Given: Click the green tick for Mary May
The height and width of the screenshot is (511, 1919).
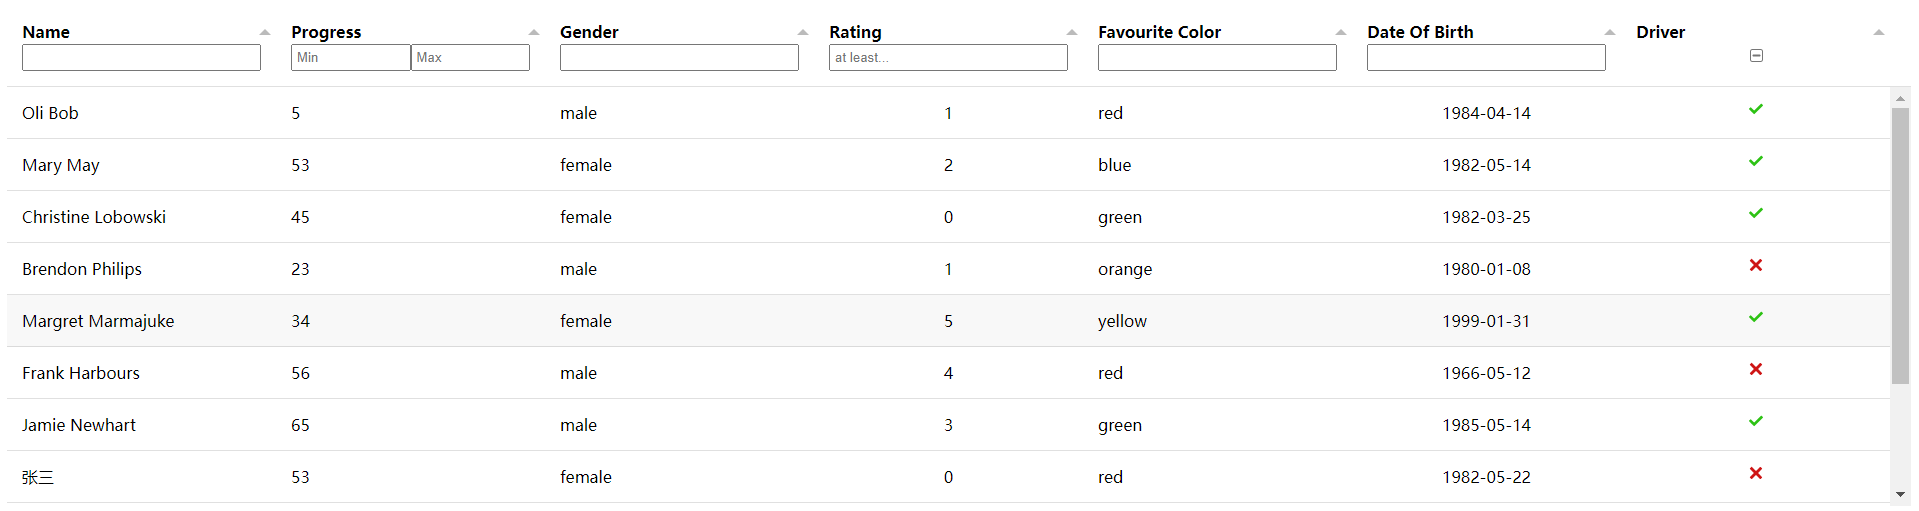Looking at the screenshot, I should pos(1755,161).
